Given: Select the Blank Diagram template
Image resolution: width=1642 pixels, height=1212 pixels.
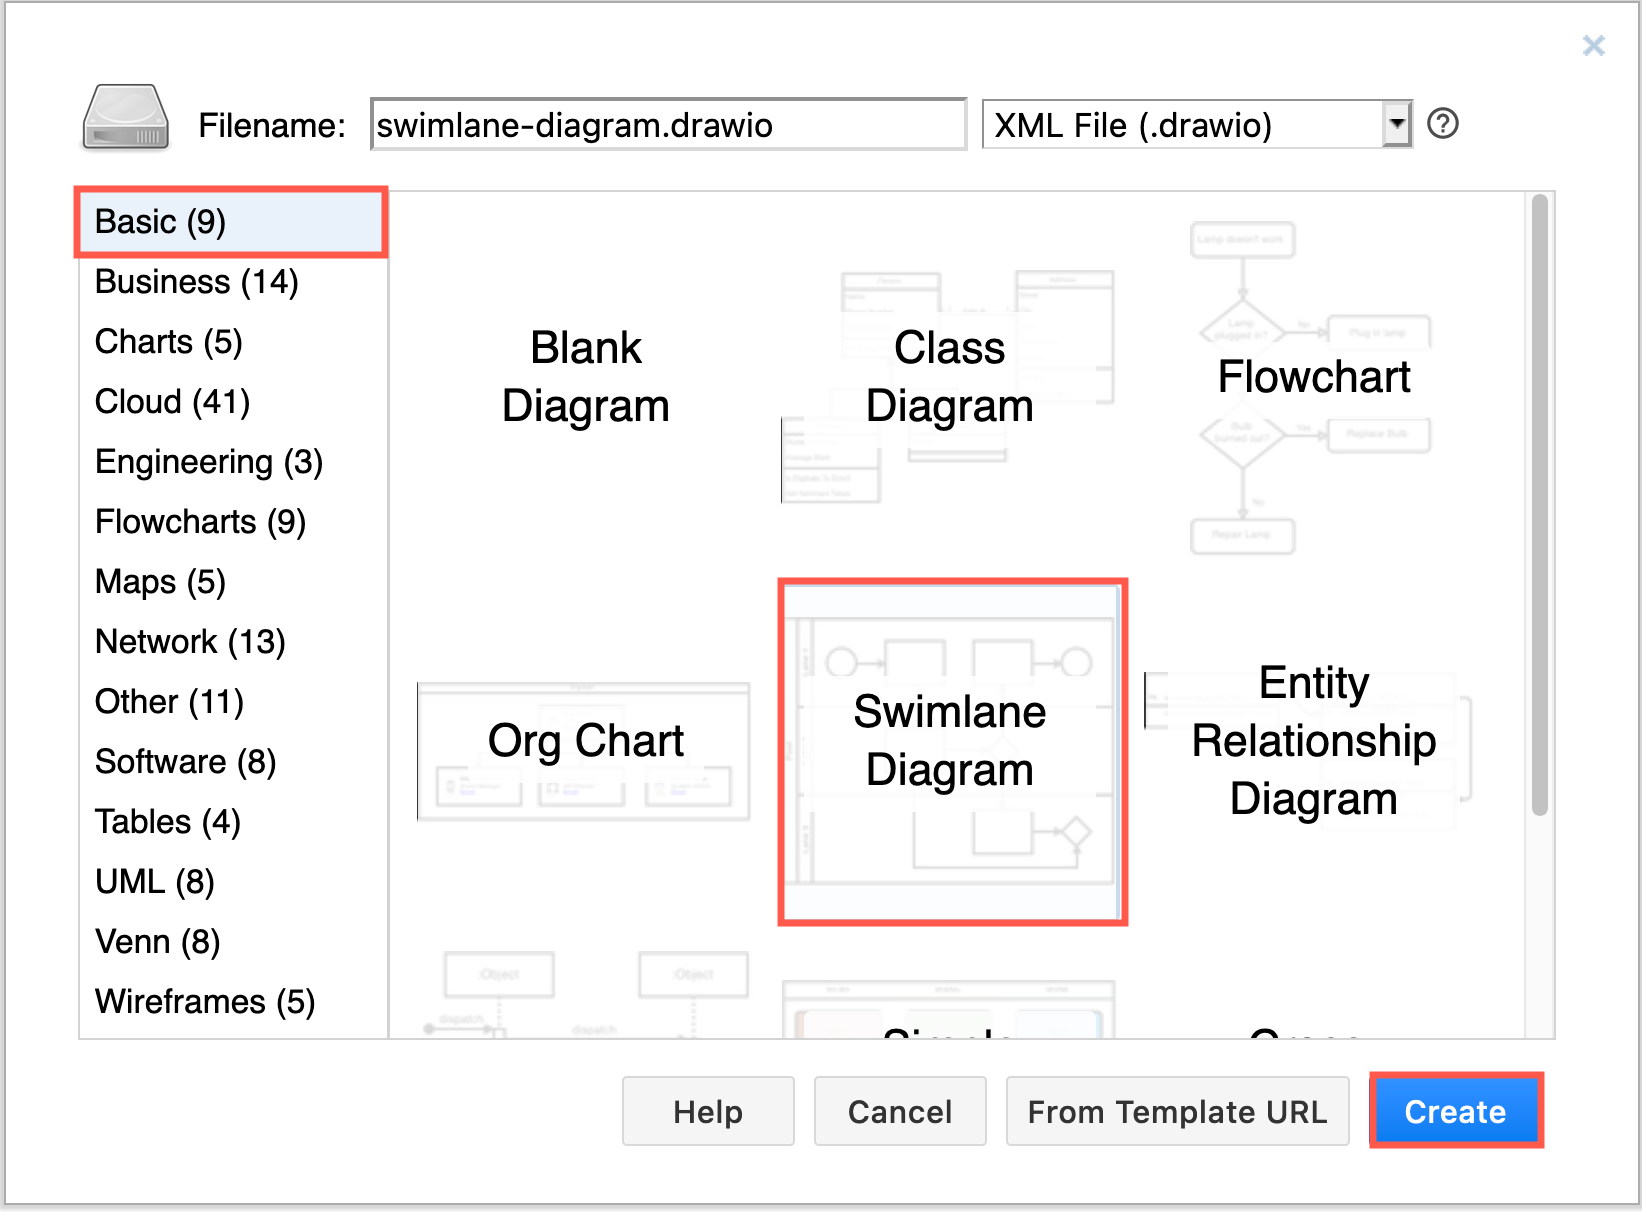Looking at the screenshot, I should [x=585, y=376].
